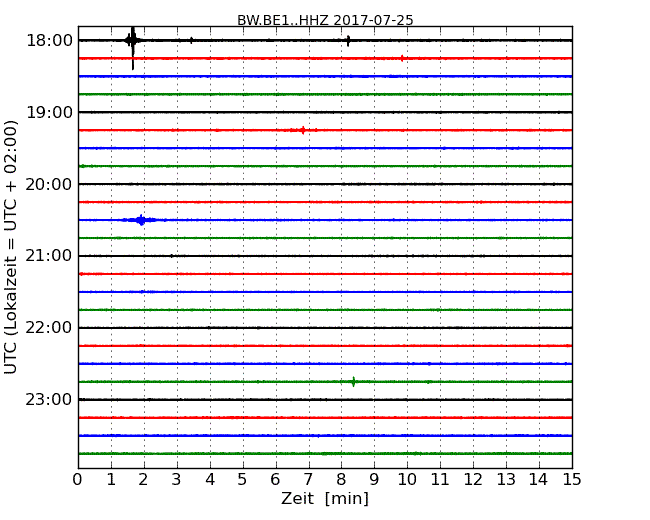This screenshot has width=650, height=520.
Task: Click the blue event burst near minute 2 below 20:00
Action: (x=141, y=220)
